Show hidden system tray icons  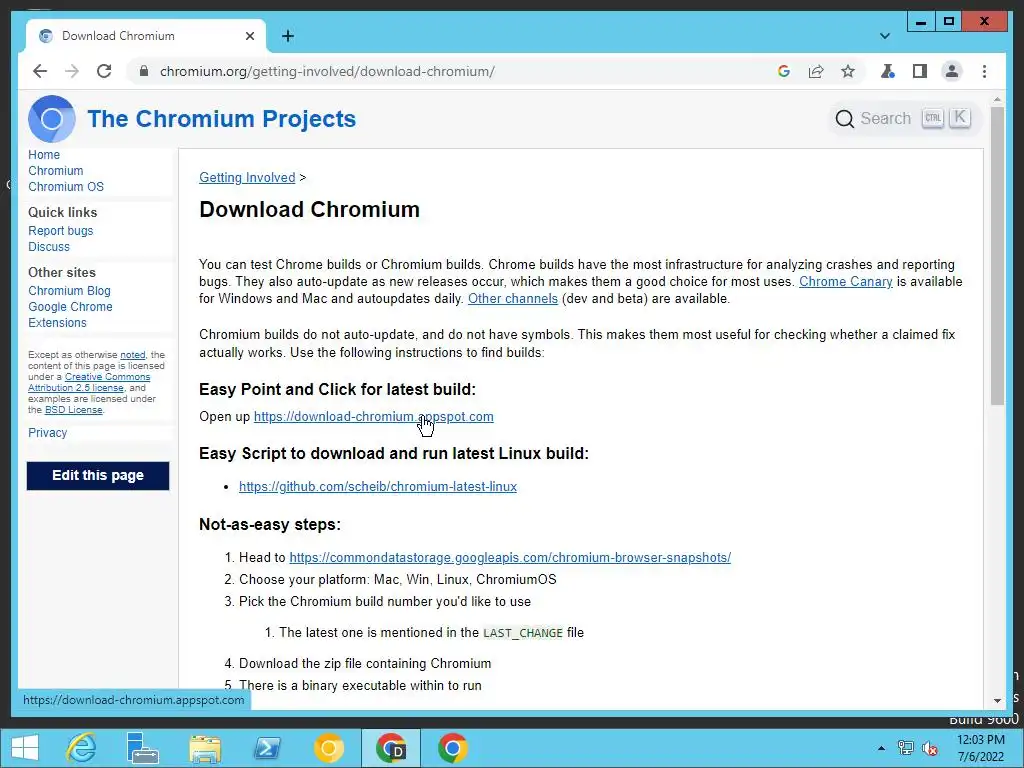coord(881,748)
